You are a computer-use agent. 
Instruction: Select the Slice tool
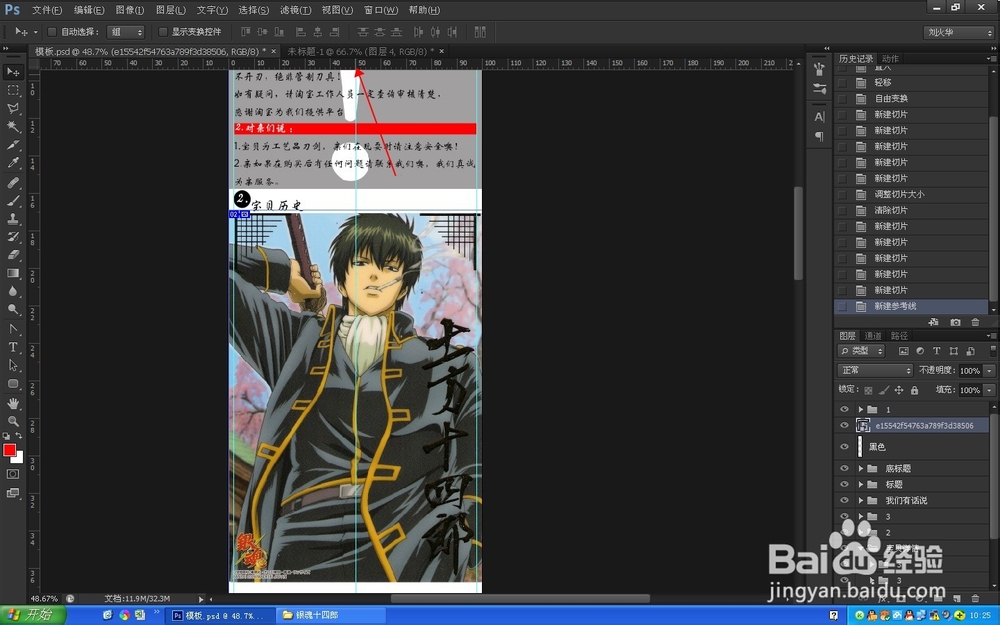13,145
